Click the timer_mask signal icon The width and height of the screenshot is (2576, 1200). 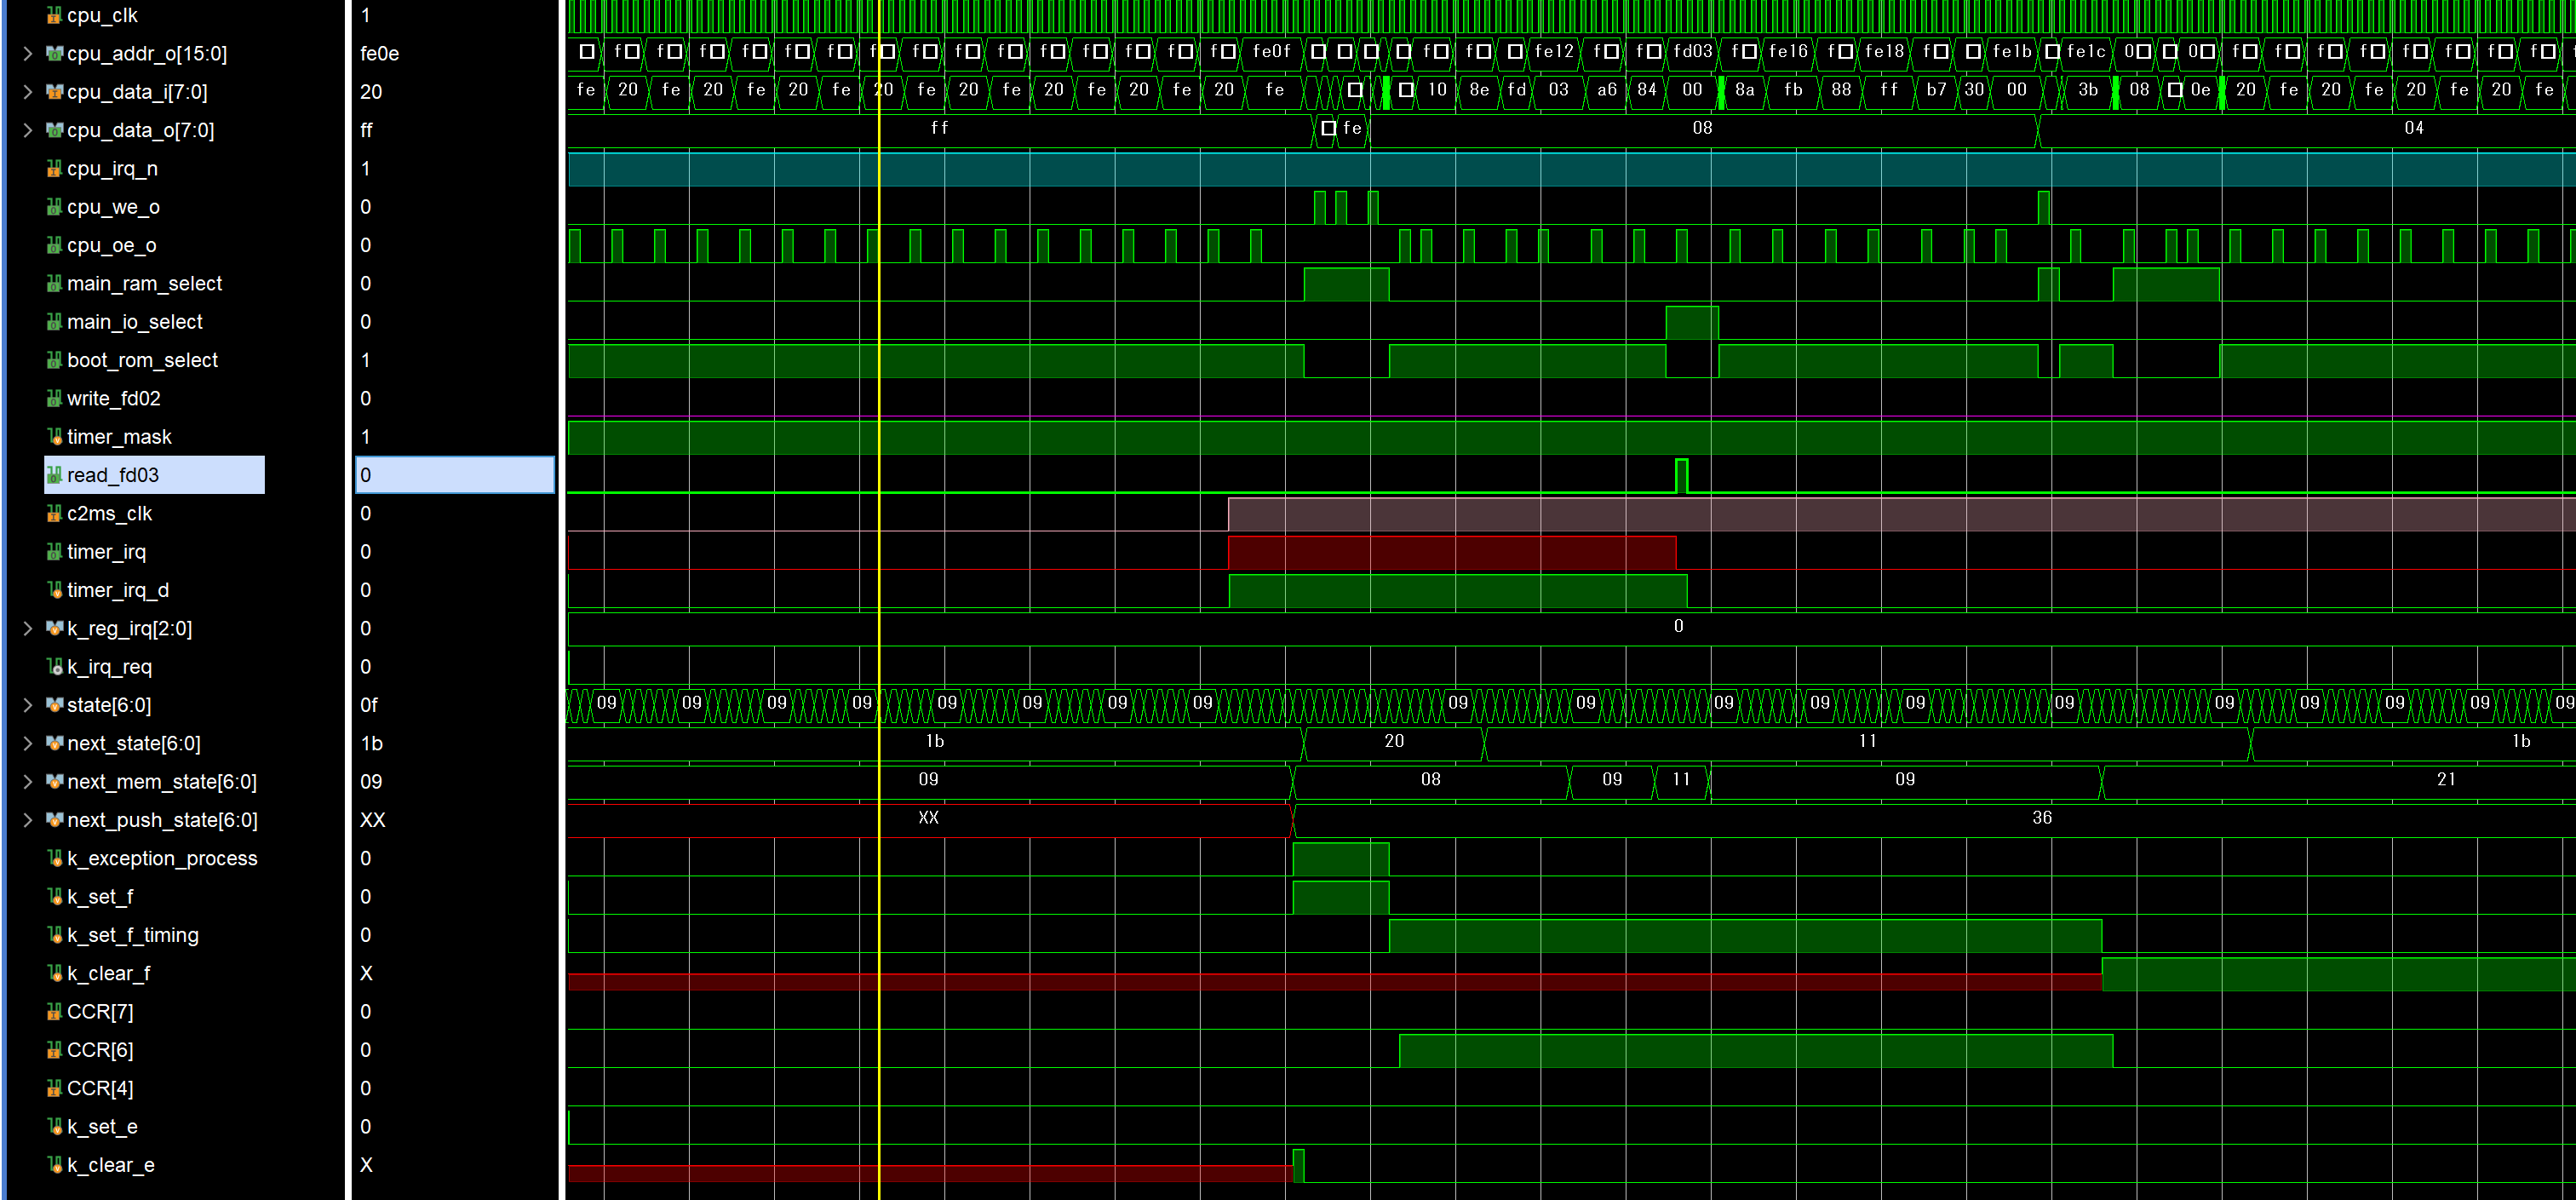coord(54,437)
